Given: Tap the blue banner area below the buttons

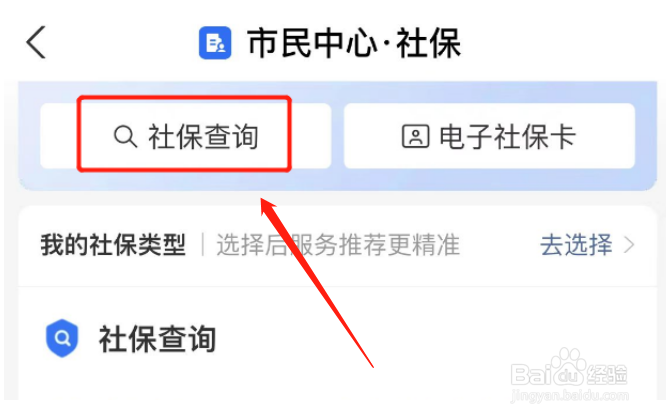Looking at the screenshot, I should [338, 180].
